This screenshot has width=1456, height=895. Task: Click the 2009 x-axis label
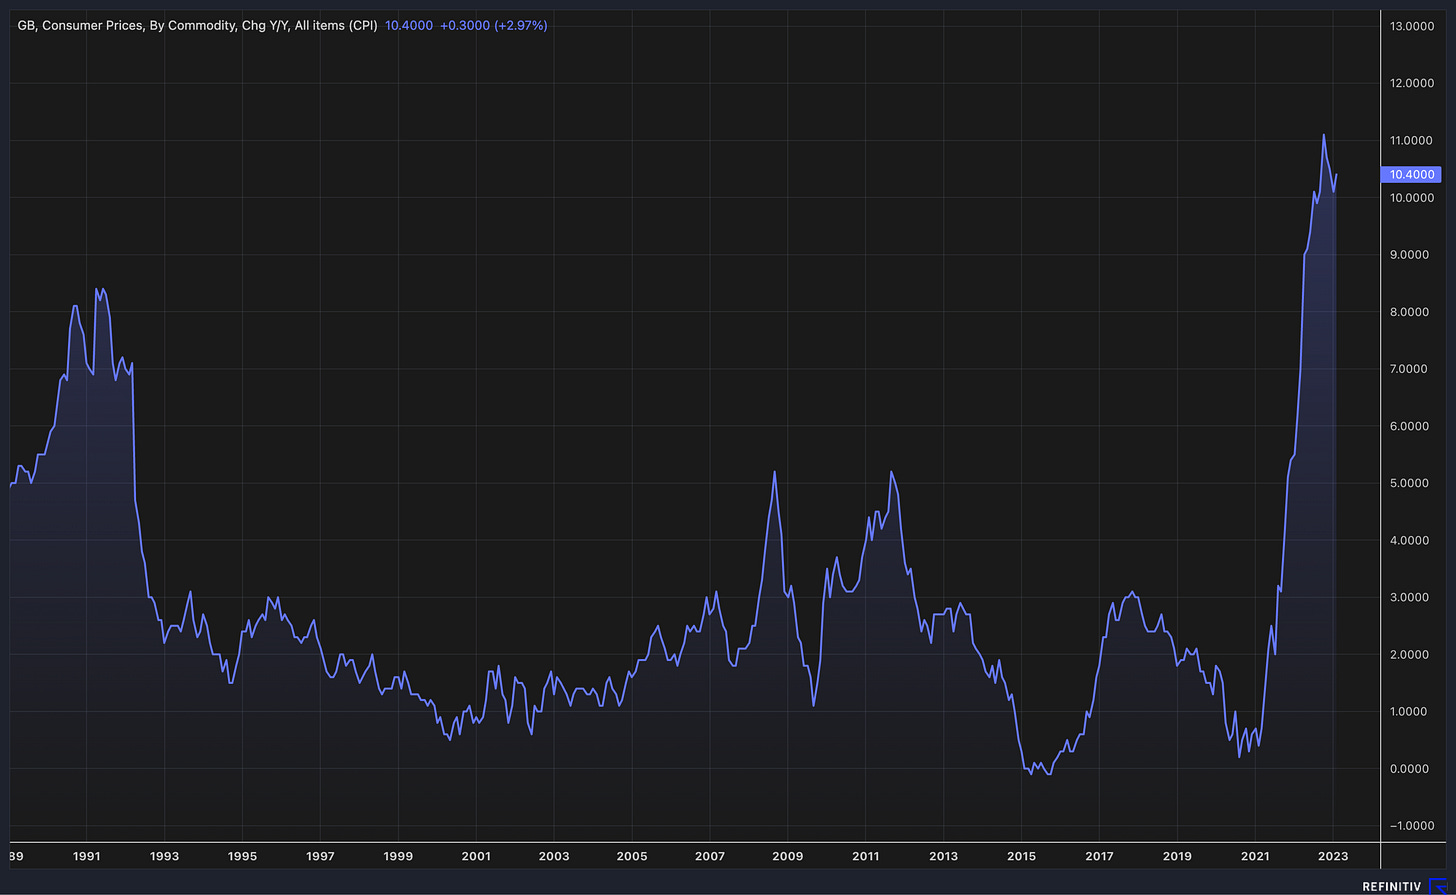tap(788, 856)
